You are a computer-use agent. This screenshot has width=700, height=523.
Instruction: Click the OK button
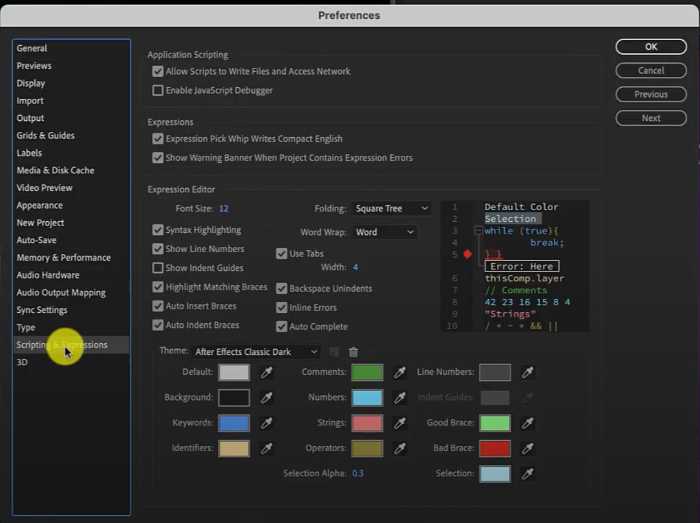[651, 47]
